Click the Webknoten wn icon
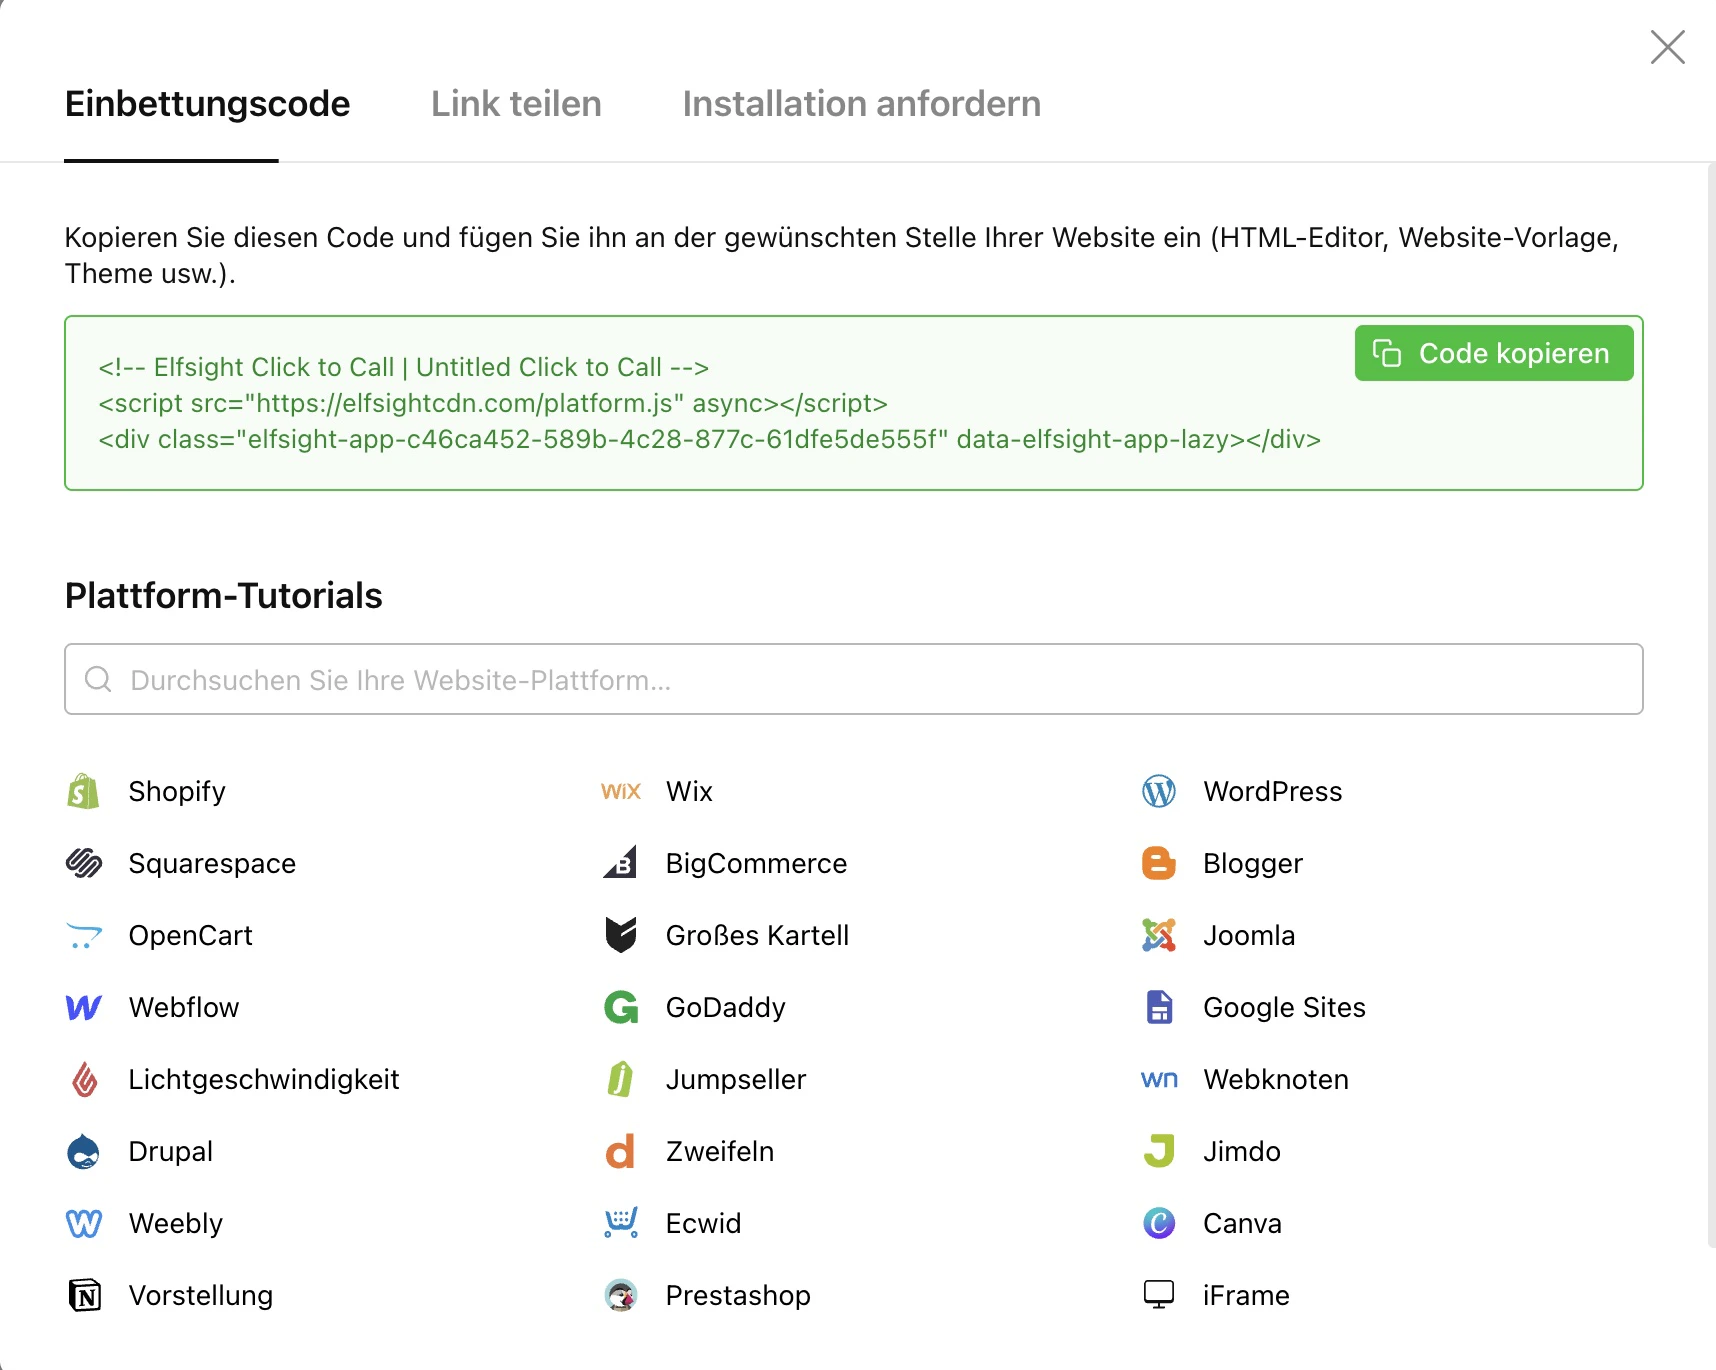Image resolution: width=1716 pixels, height=1370 pixels. (x=1159, y=1079)
